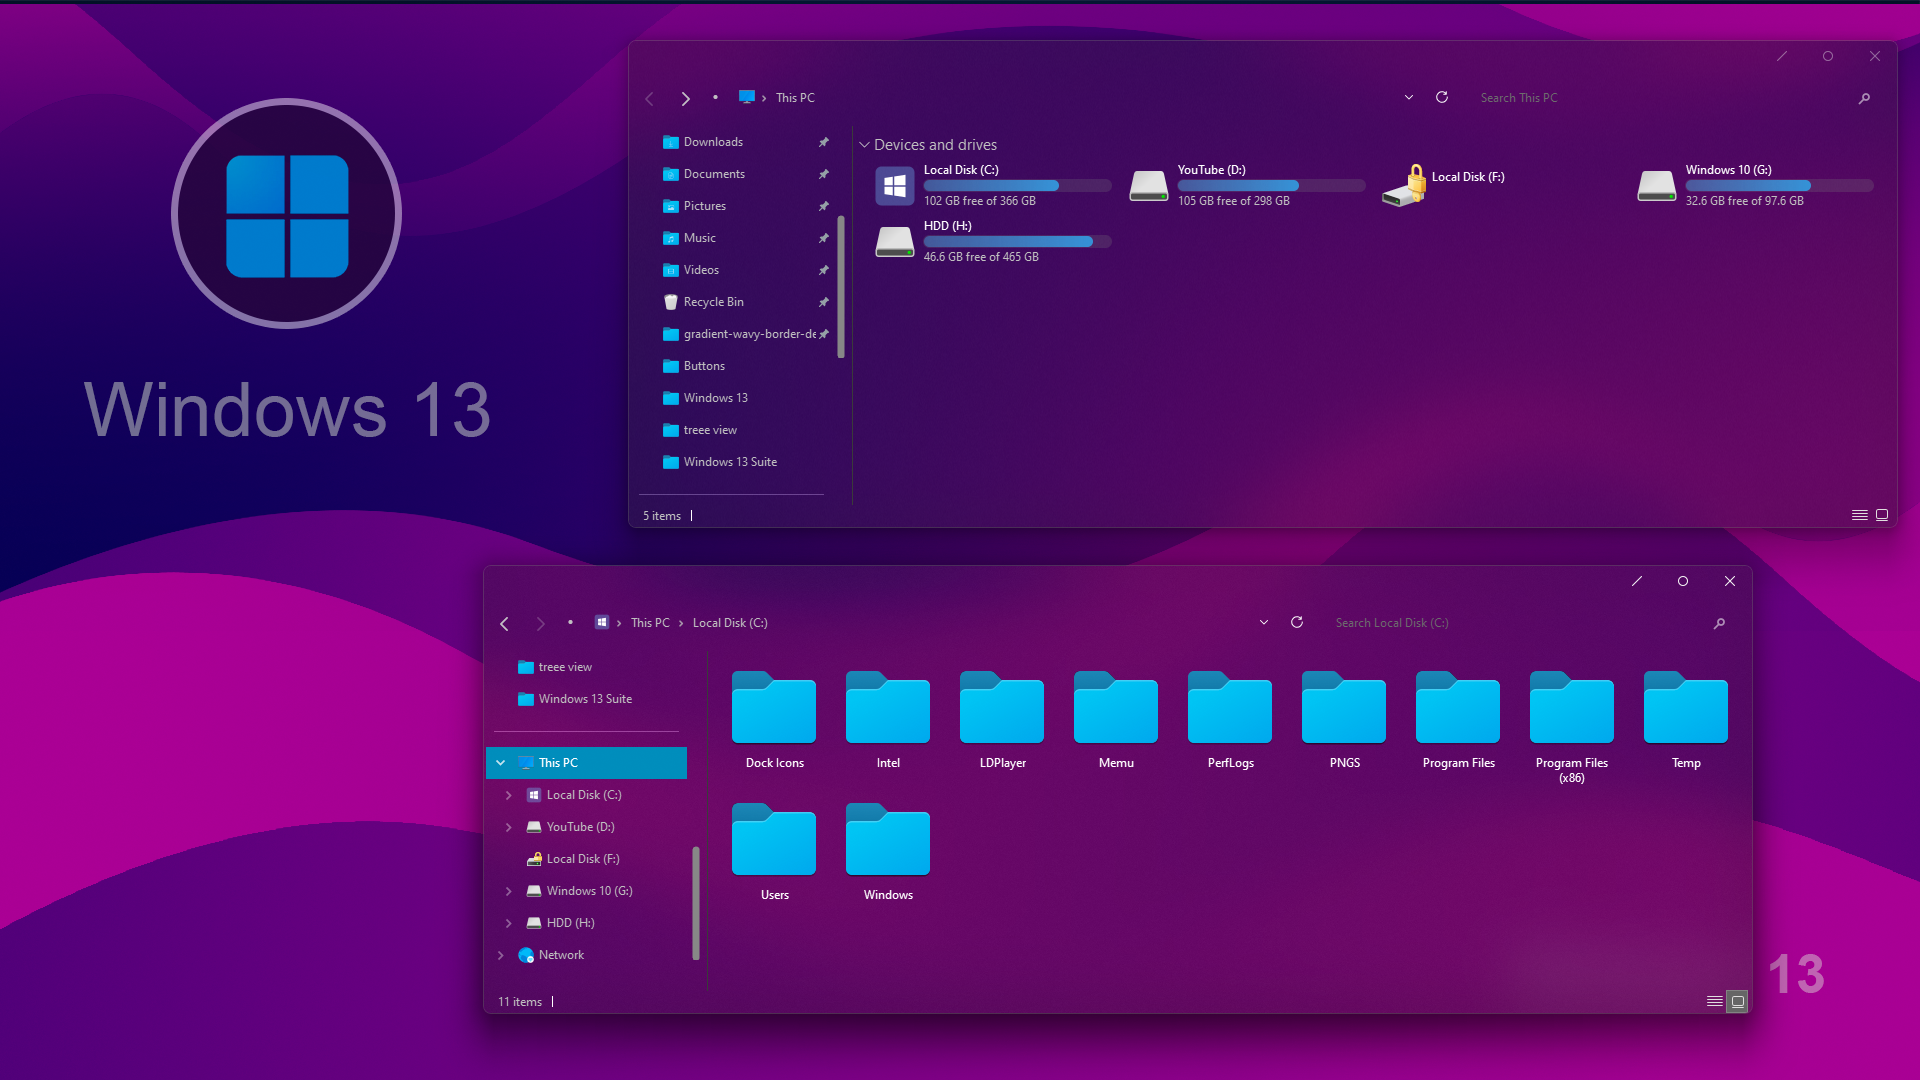This screenshot has width=1920, height=1080.
Task: Click sidebar scrollbar in This PC window
Action: tap(841, 287)
